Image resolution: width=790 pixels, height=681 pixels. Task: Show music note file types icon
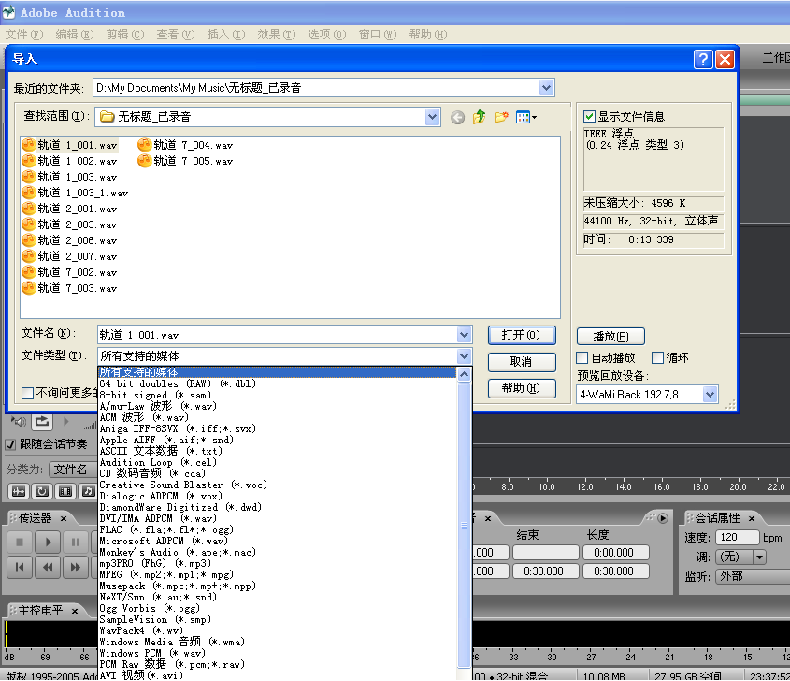(x=89, y=491)
